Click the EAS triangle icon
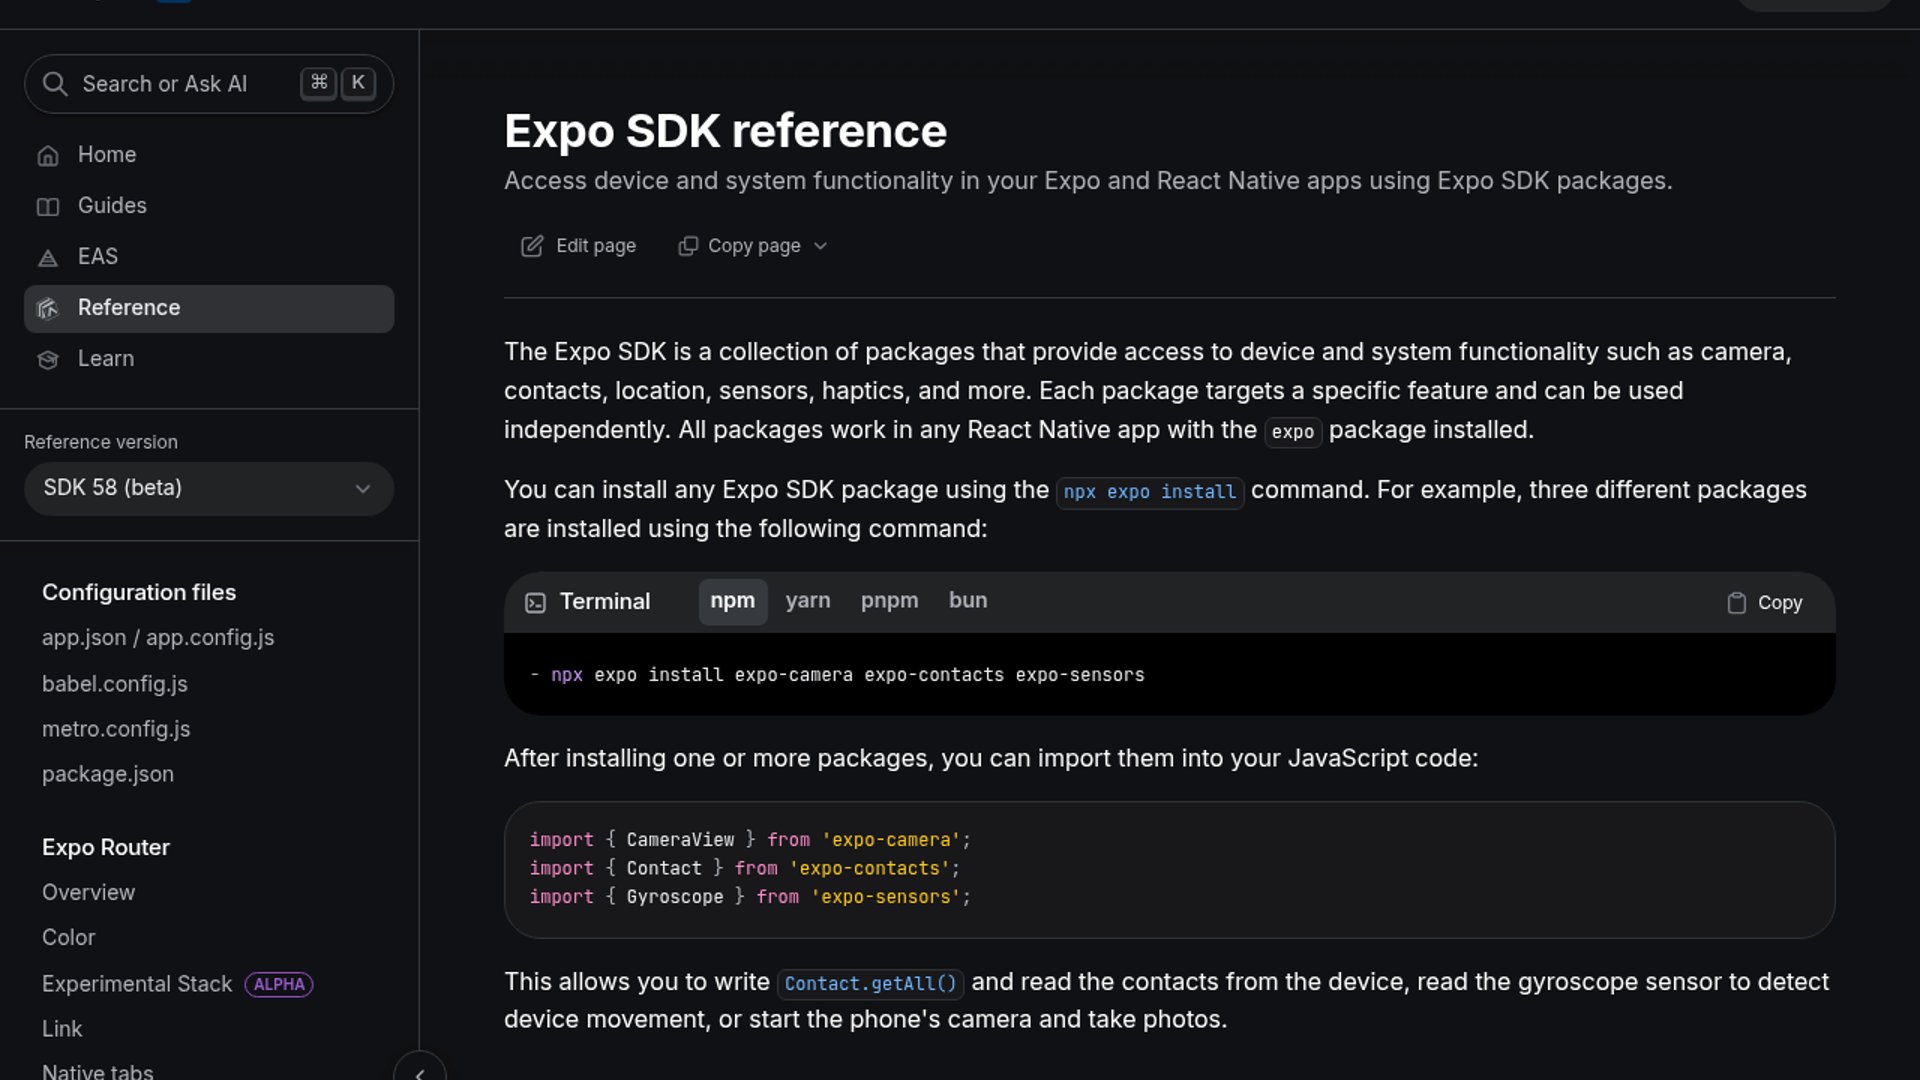 pos(48,258)
